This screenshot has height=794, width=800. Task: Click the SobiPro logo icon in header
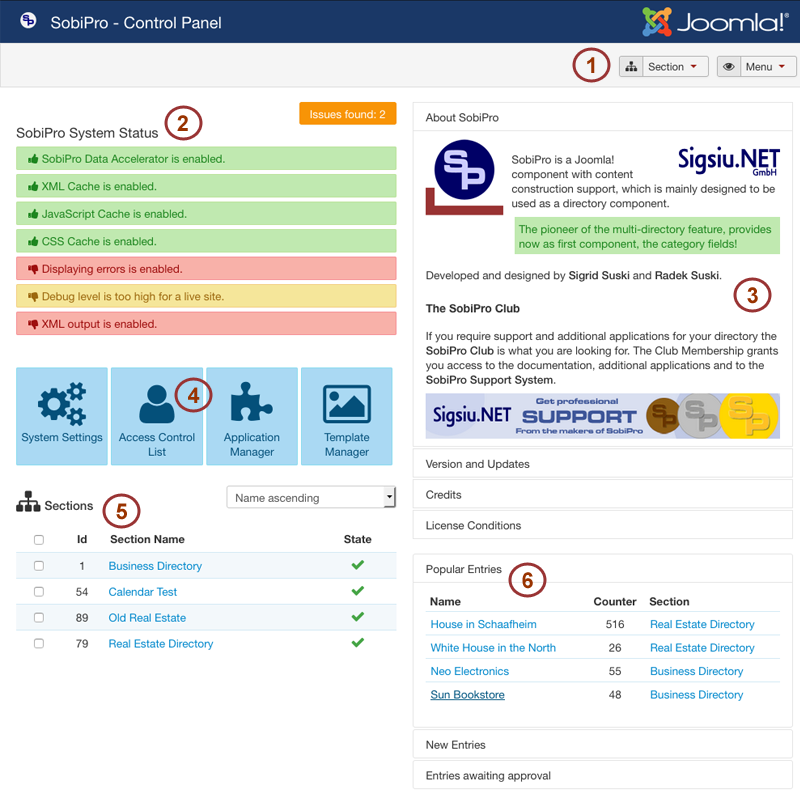click(x=28, y=21)
